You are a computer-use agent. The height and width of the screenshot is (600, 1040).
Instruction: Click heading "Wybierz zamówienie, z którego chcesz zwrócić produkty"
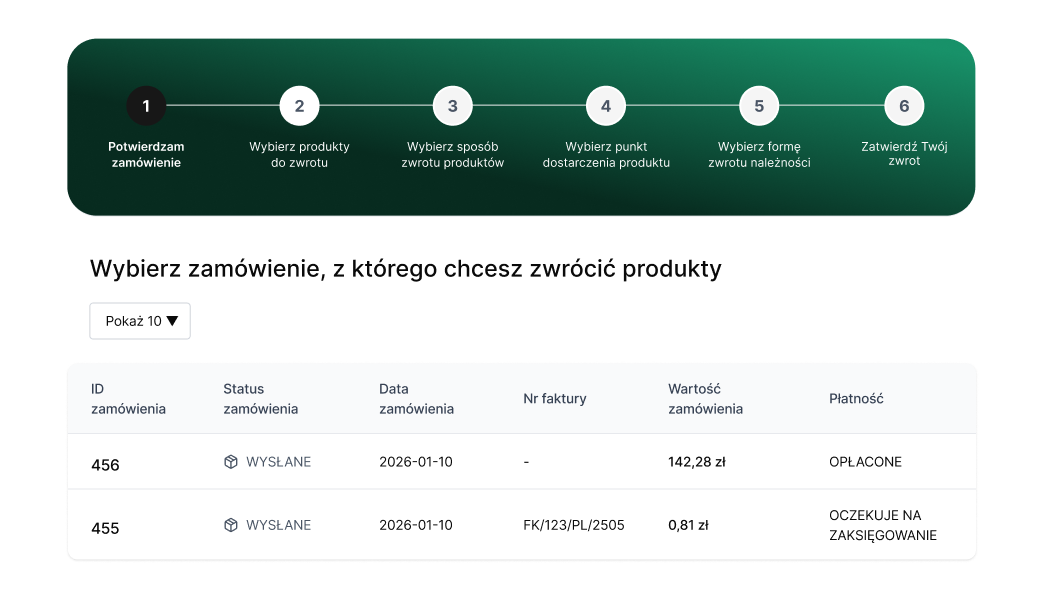(x=406, y=269)
